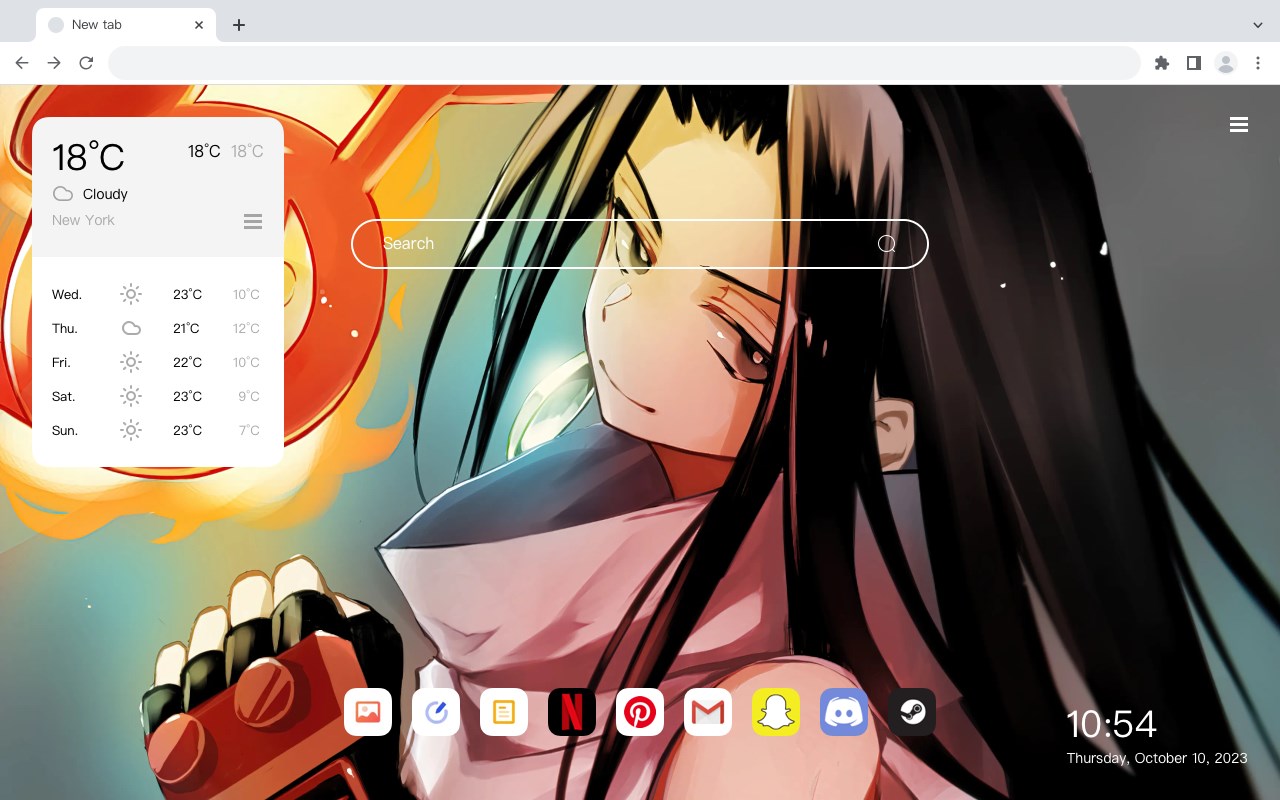Select the New tab tab
This screenshot has width=1280, height=800.
126,25
